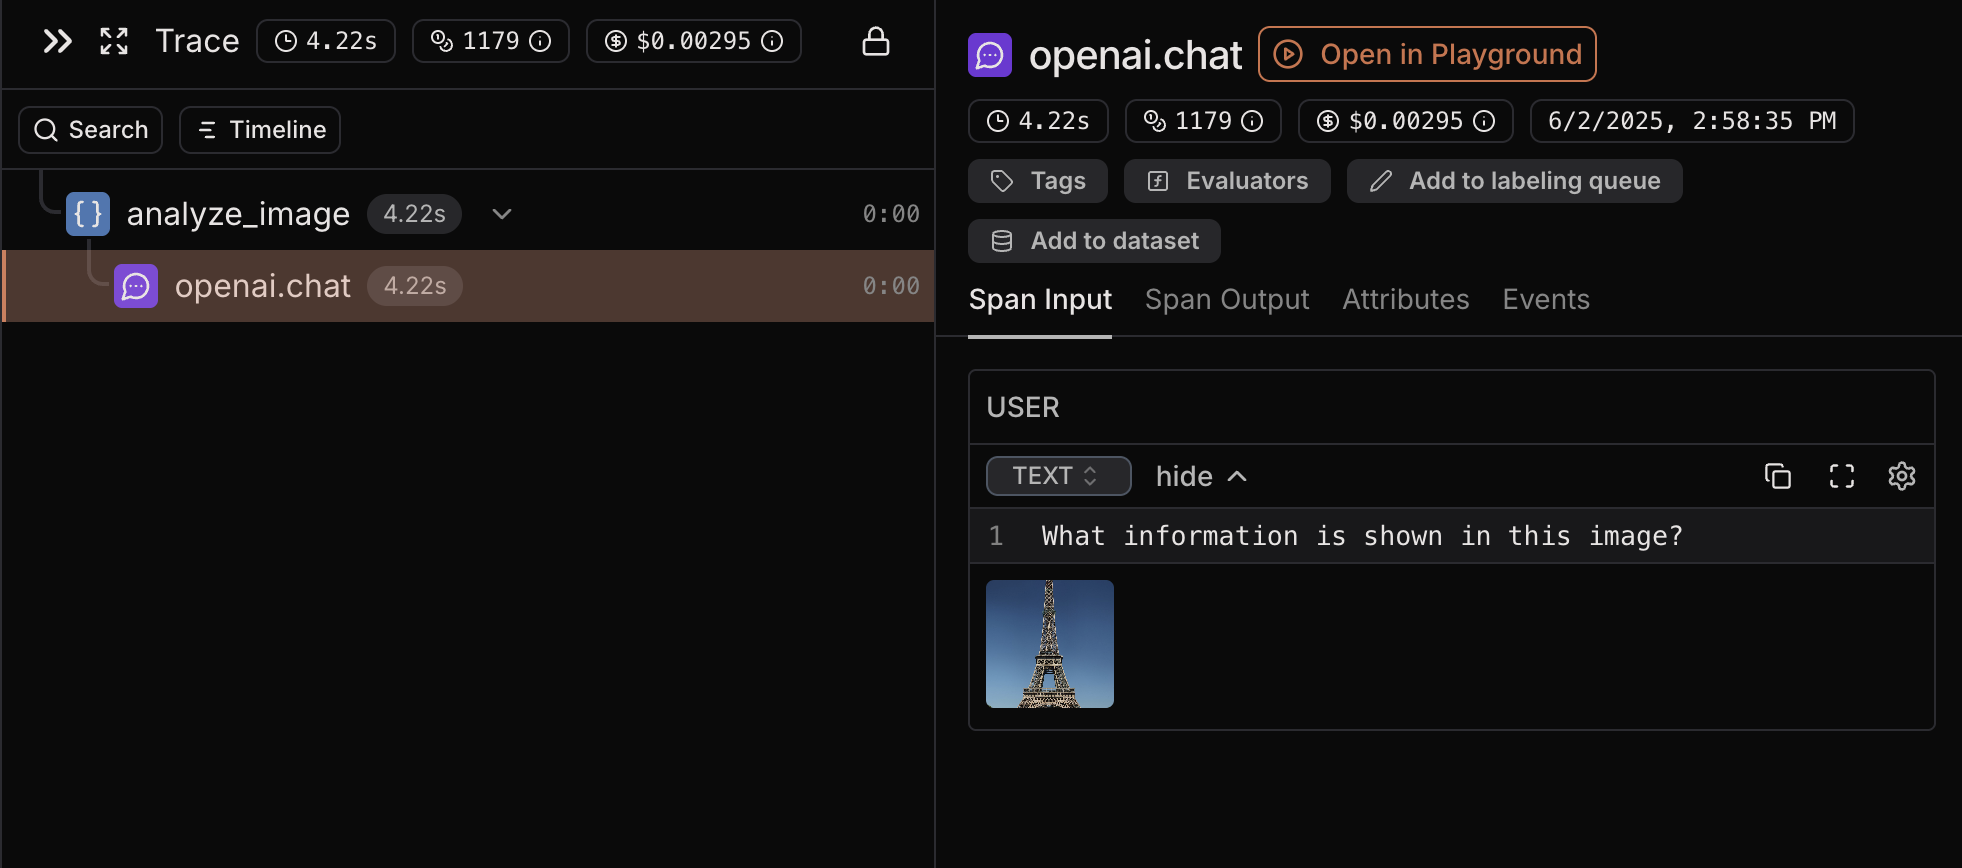Copy the user message with copy icon

pos(1778,476)
